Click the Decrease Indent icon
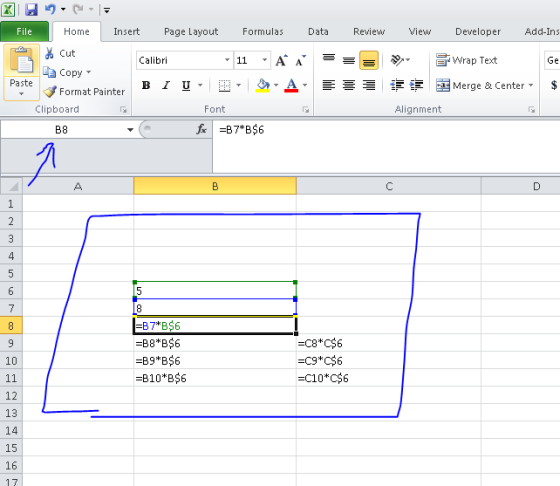This screenshot has width=560, height=486. pos(397,85)
